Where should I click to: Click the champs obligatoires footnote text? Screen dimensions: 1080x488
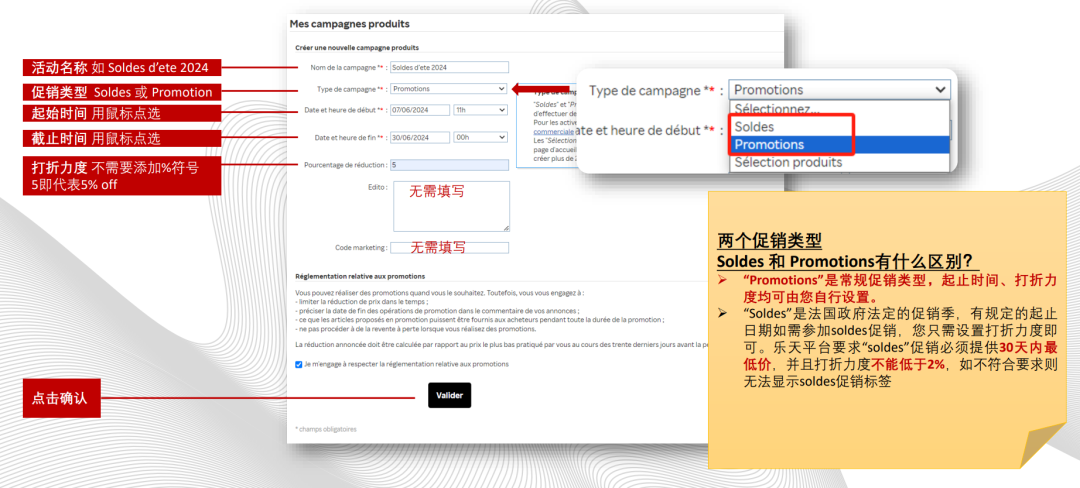pos(326,429)
